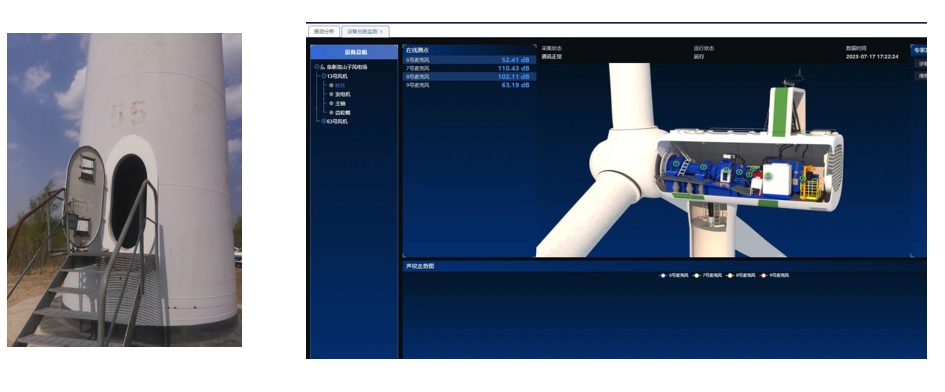Viewport: 945px width, 392px height.
Task: Expand the 63号风机 tree node
Action: 324,121
